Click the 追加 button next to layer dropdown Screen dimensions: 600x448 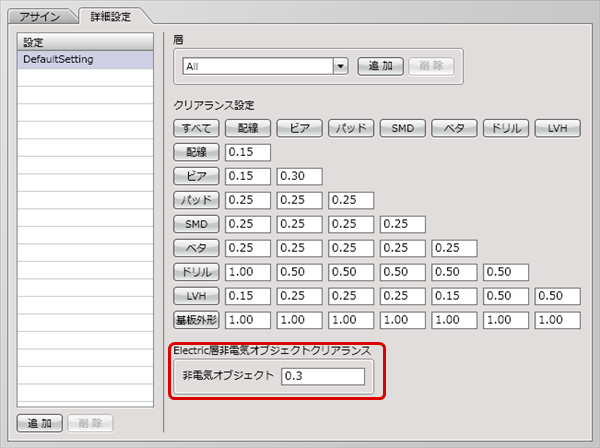(380, 66)
